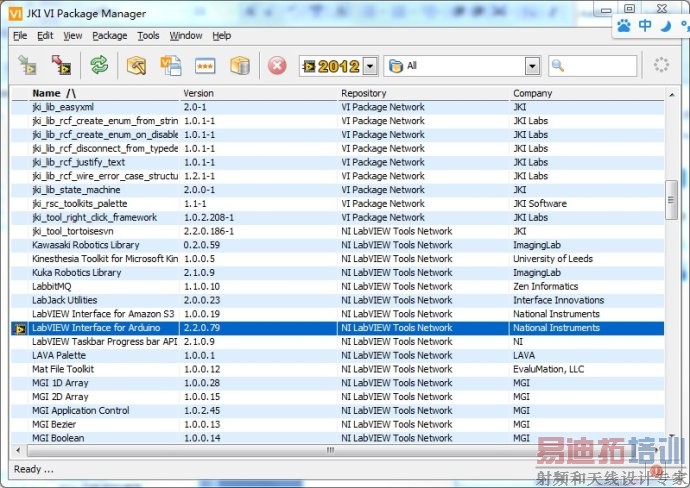Viewport: 690px width, 488px height.
Task: Open the LabVIEW 2012 version dropdown
Action: tap(370, 66)
